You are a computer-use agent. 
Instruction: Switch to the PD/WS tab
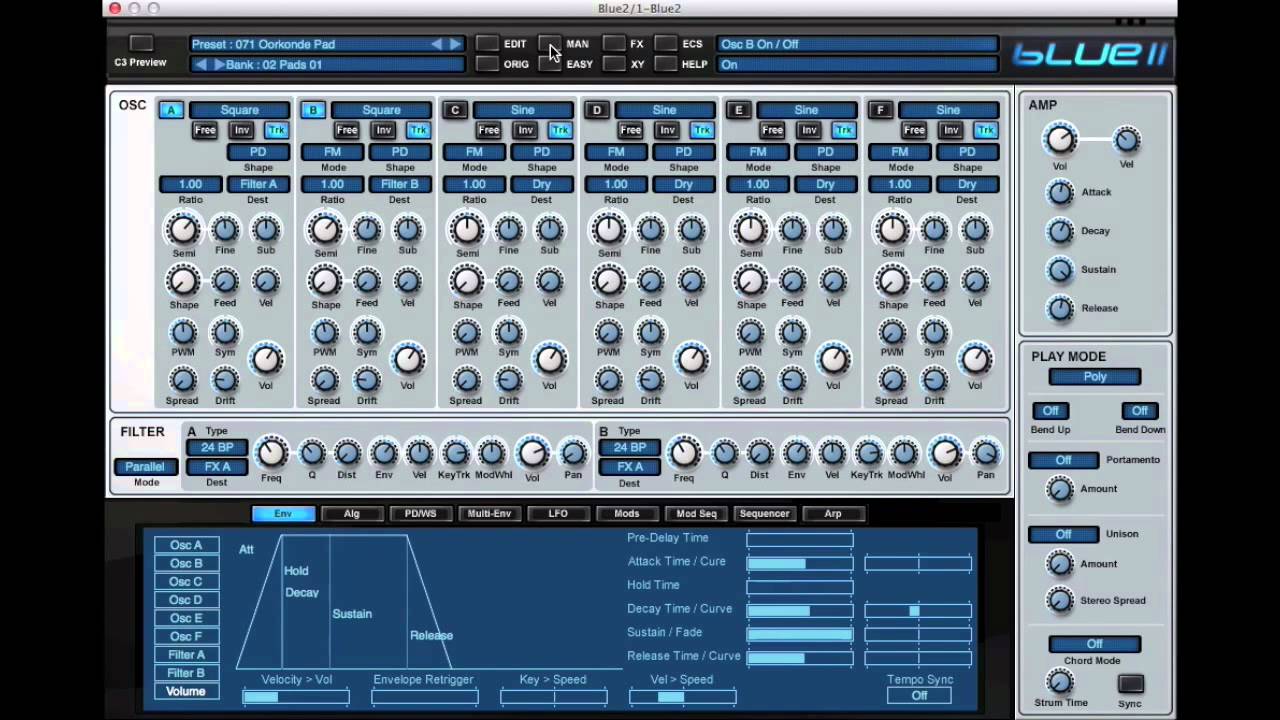click(x=420, y=514)
